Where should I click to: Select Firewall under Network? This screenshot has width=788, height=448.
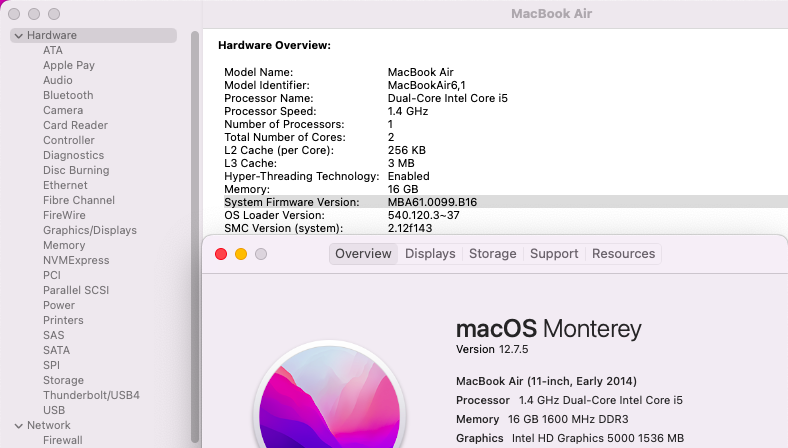click(63, 440)
